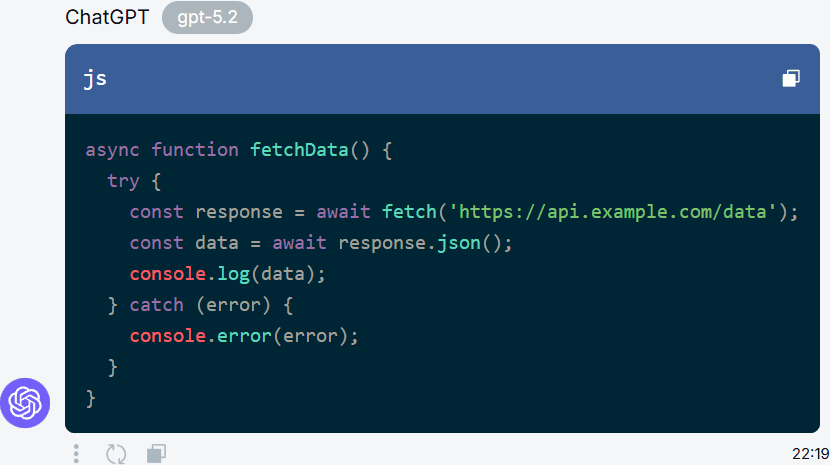This screenshot has height=465, width=830.
Task: Click the final closing brace of the function
Action: click(x=91, y=398)
